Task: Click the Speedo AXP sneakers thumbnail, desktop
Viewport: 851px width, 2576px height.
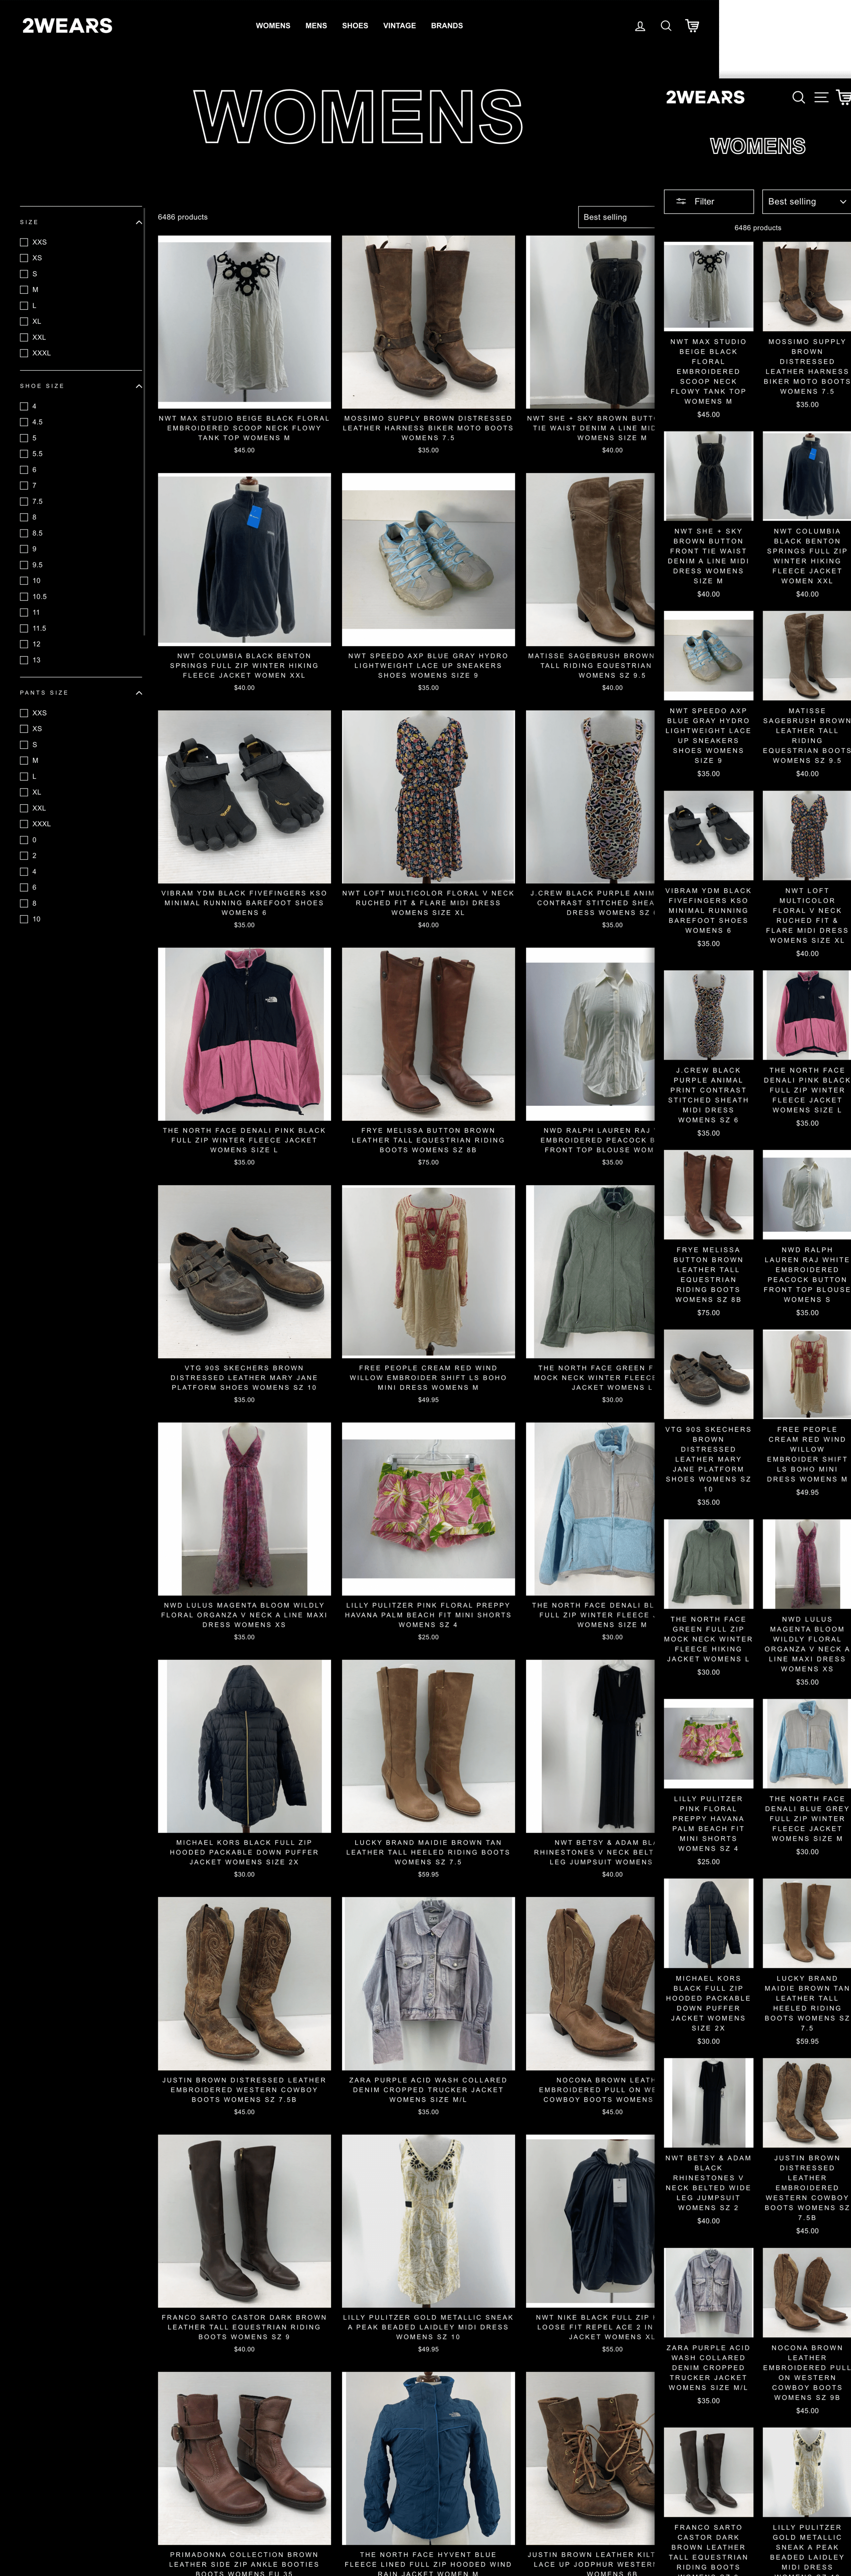Action: [428, 560]
